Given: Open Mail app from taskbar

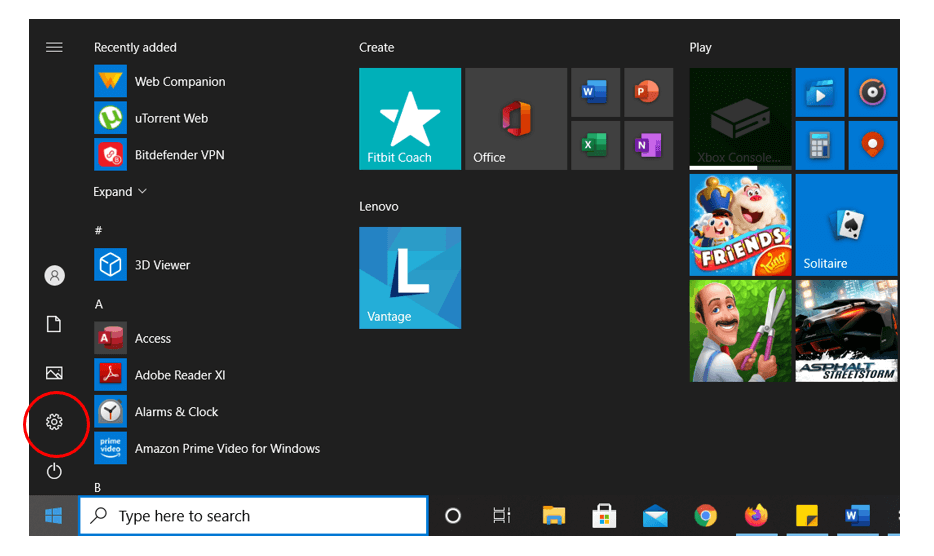Looking at the screenshot, I should [655, 515].
